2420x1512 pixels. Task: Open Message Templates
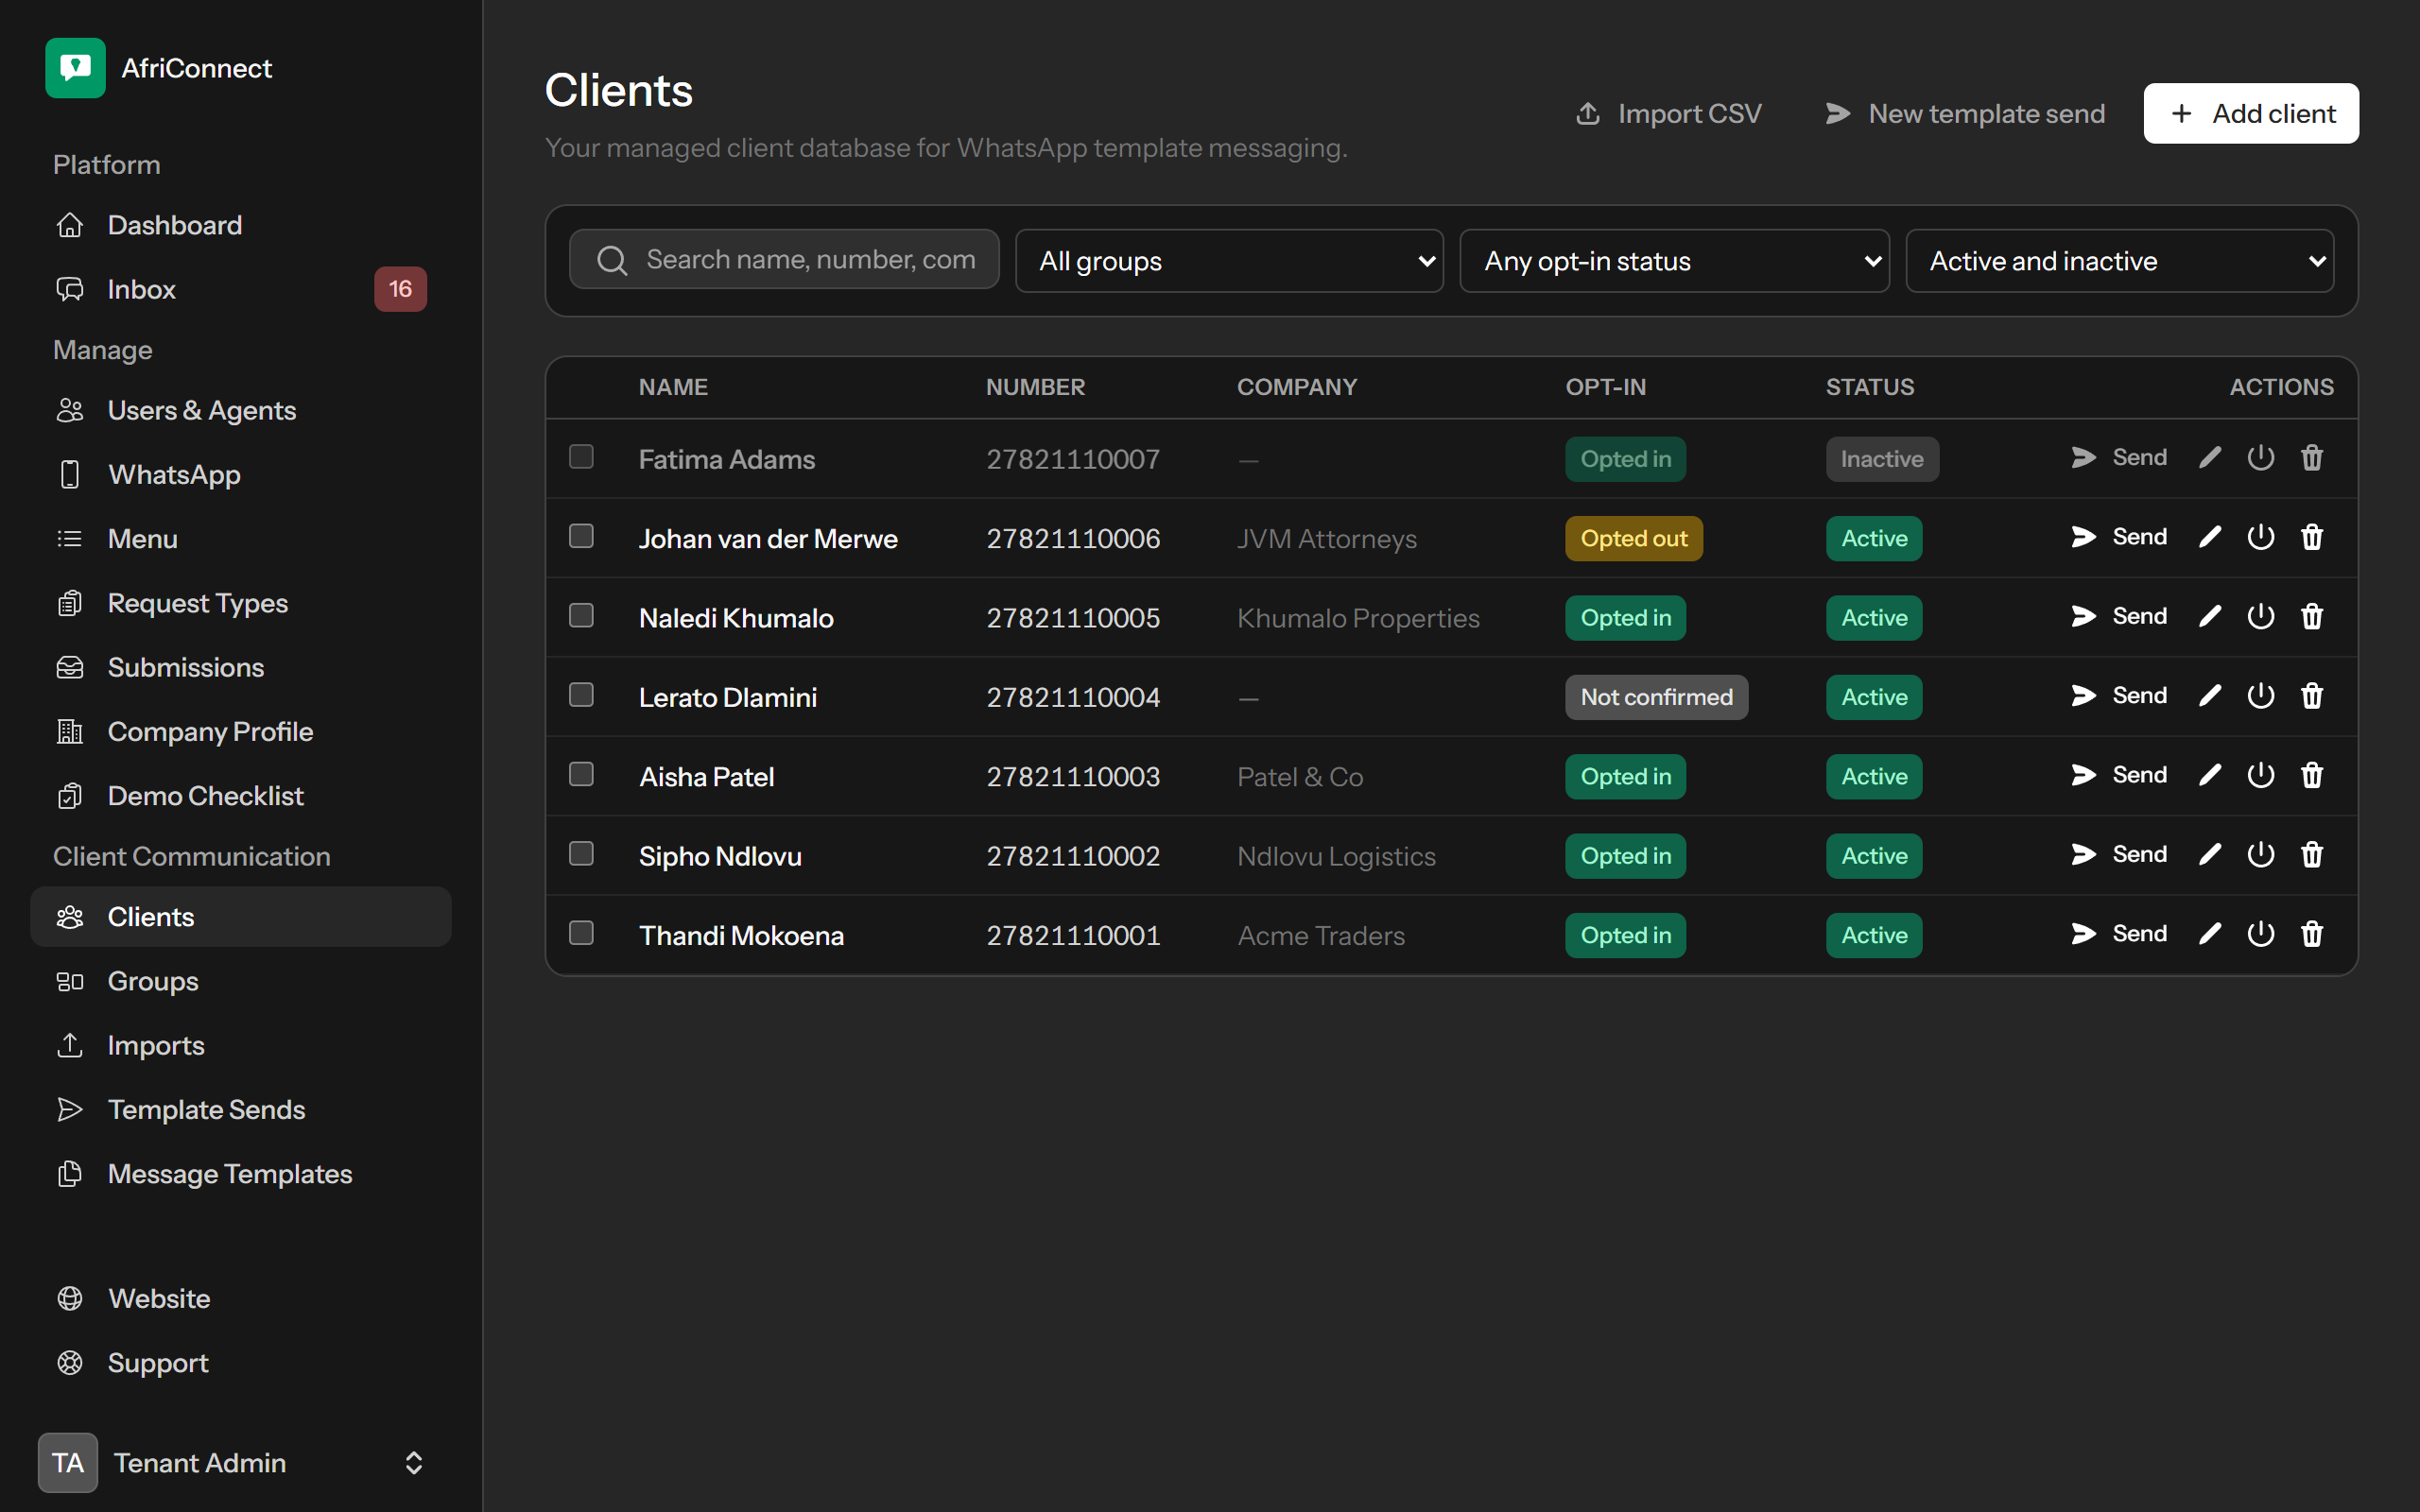[241, 1174]
